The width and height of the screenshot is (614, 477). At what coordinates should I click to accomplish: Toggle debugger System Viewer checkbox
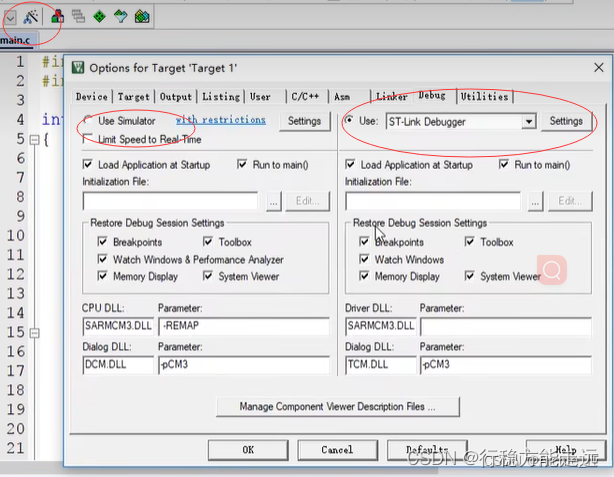click(470, 276)
